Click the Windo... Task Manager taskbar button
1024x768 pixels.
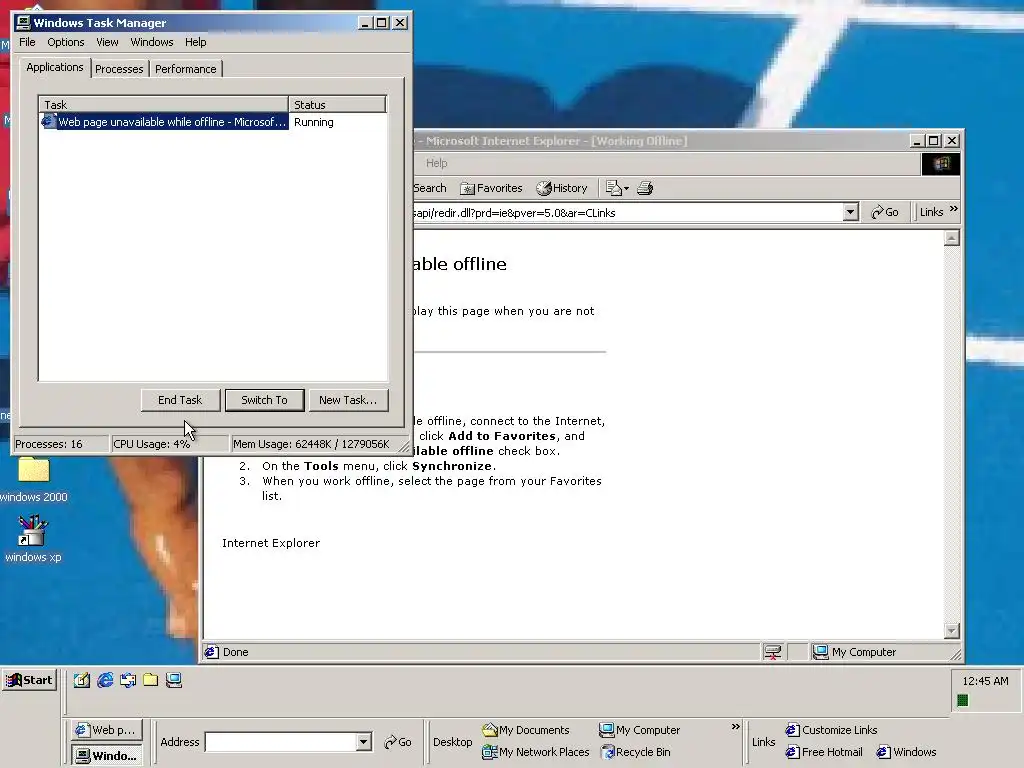click(x=106, y=756)
